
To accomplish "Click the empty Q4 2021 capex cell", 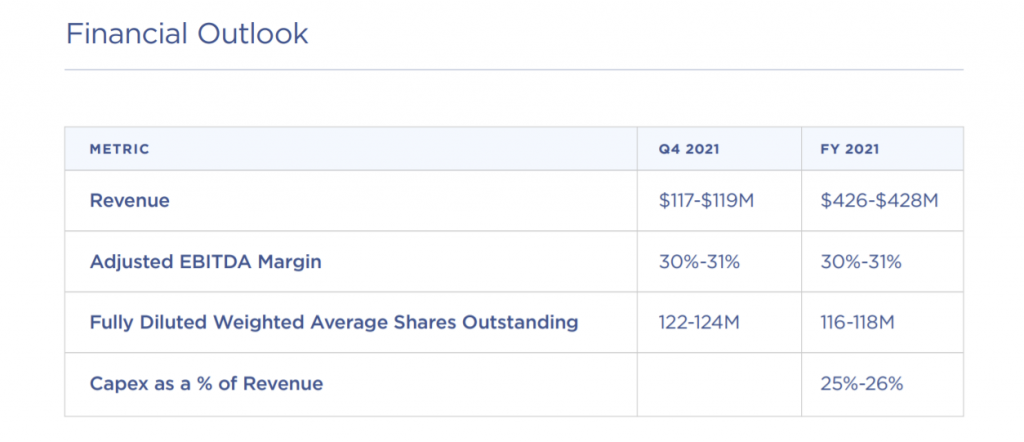I will pyautogui.click(x=719, y=384).
